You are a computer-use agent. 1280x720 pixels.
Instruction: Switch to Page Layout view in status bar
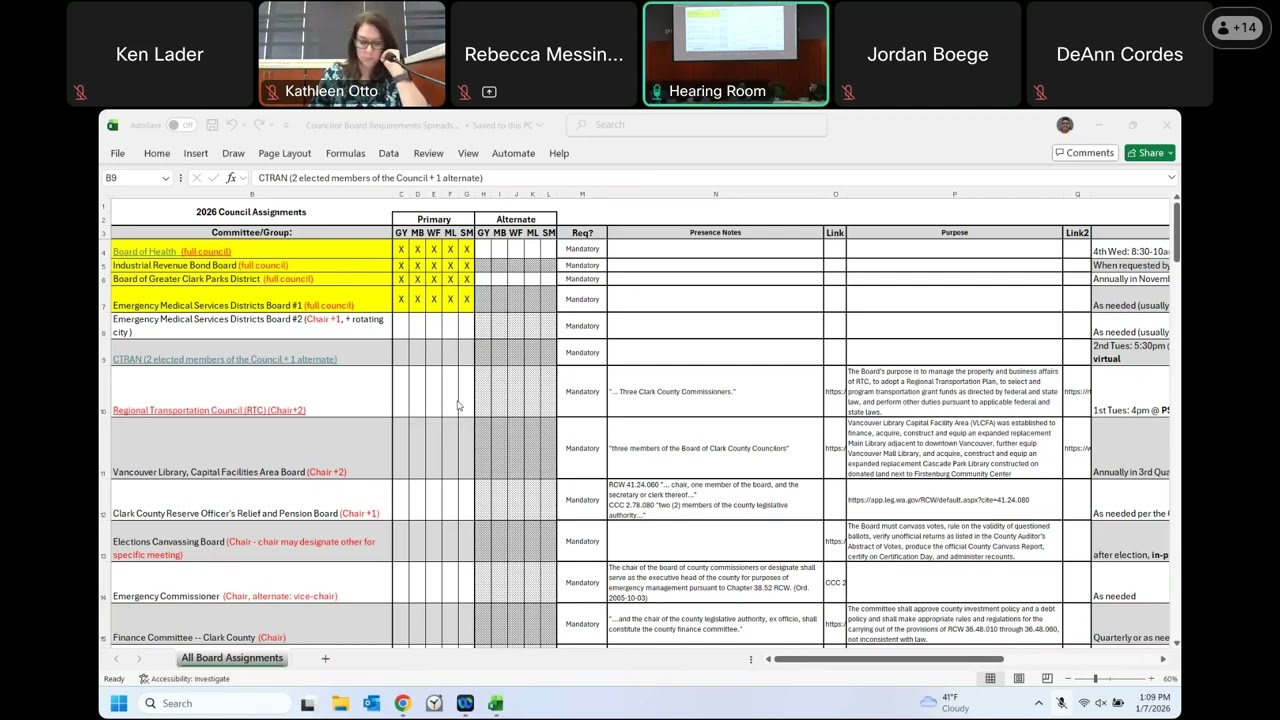pyautogui.click(x=1018, y=679)
